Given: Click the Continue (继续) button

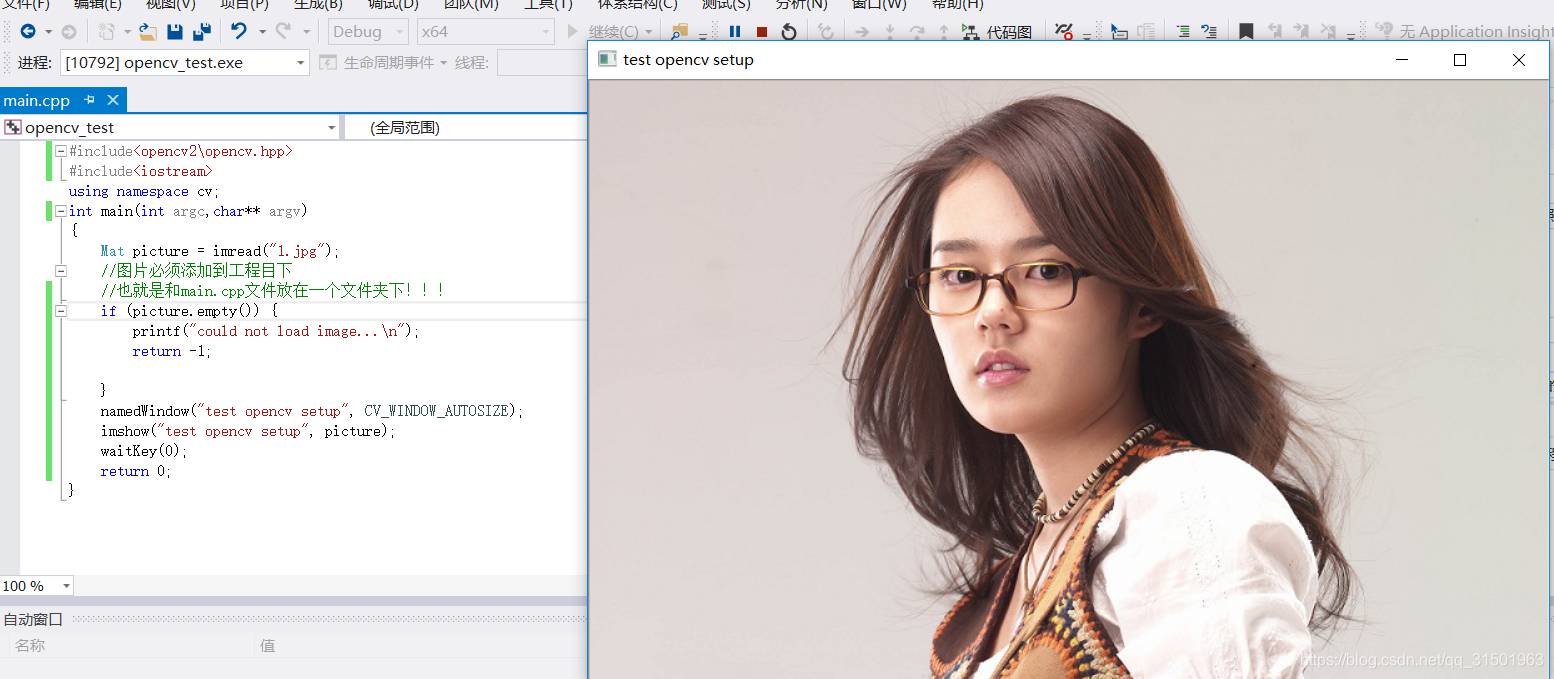Looking at the screenshot, I should pos(602,32).
